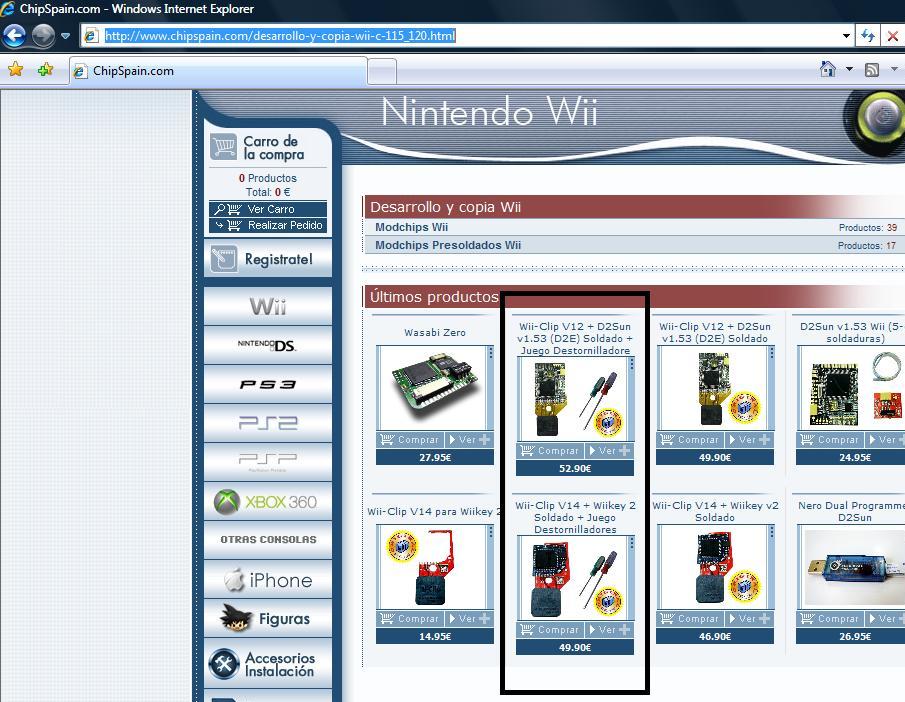Click the Wii-Clip V14 para Wiikey image
Viewport: 905px width, 702px height.
click(x=435, y=567)
